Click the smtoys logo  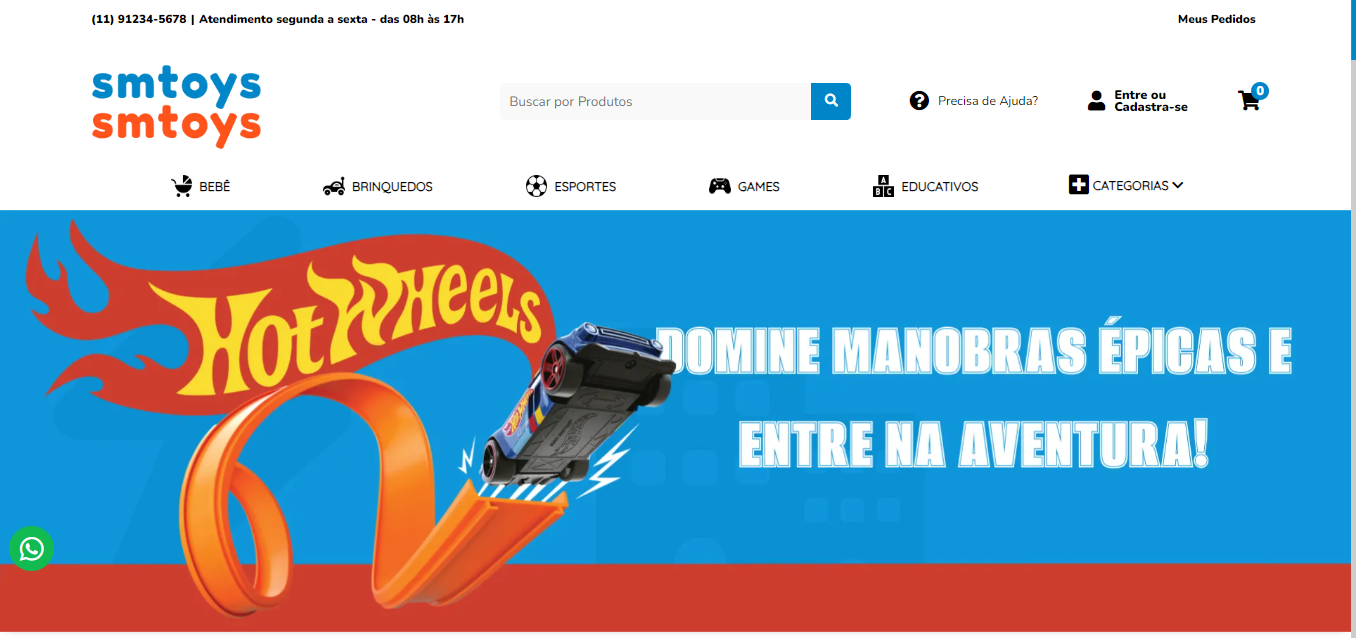[x=176, y=107]
